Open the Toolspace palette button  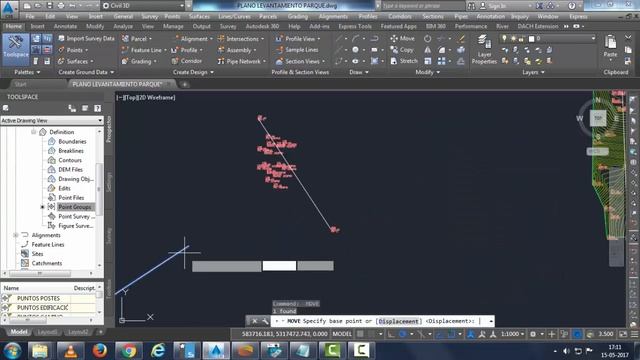click(x=16, y=49)
